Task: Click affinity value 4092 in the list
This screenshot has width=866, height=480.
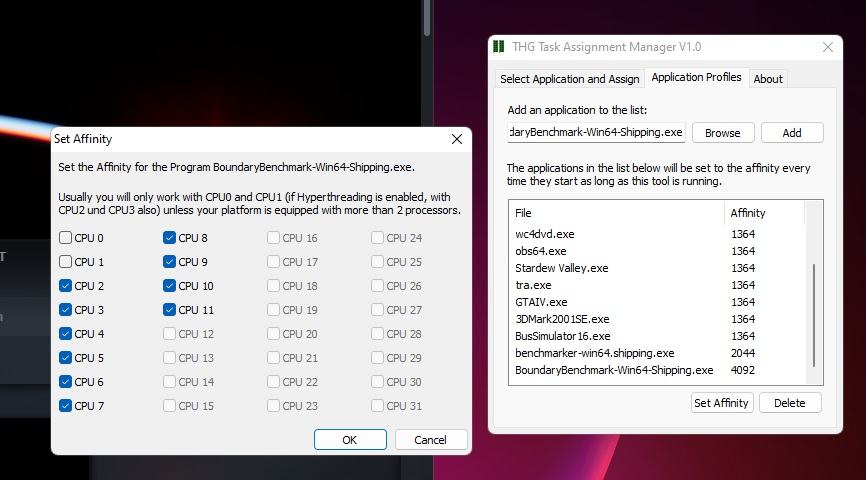Action: [743, 370]
